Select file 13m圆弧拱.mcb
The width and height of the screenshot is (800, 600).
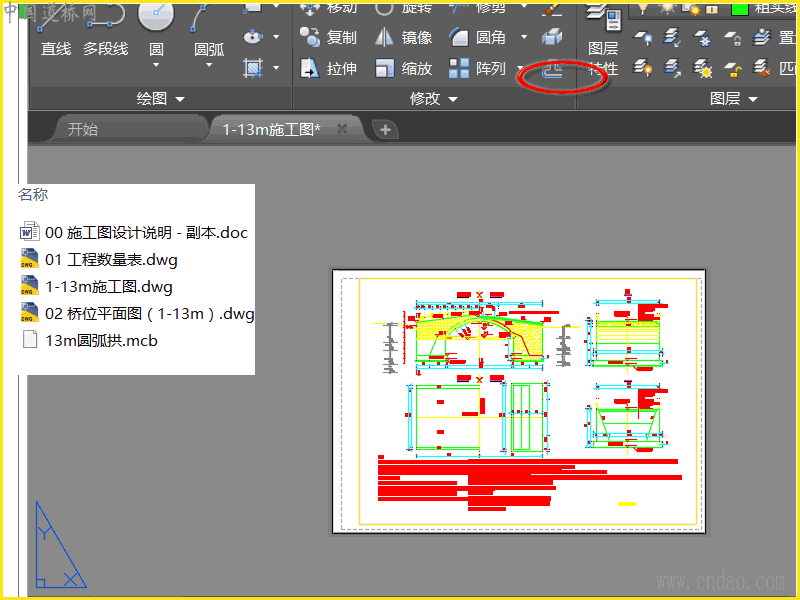[89, 340]
